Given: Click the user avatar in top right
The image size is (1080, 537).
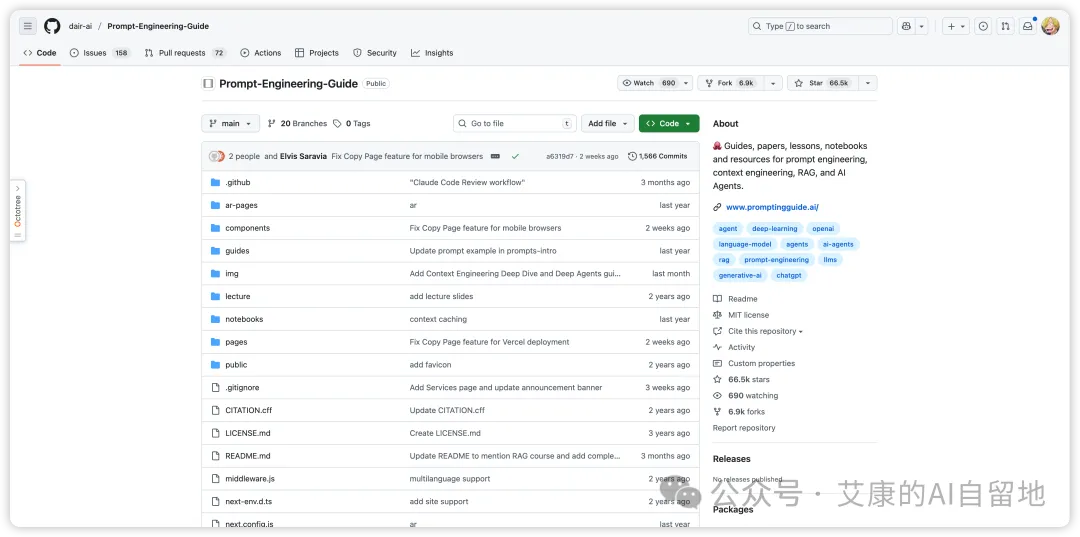Looking at the screenshot, I should coord(1050,26).
